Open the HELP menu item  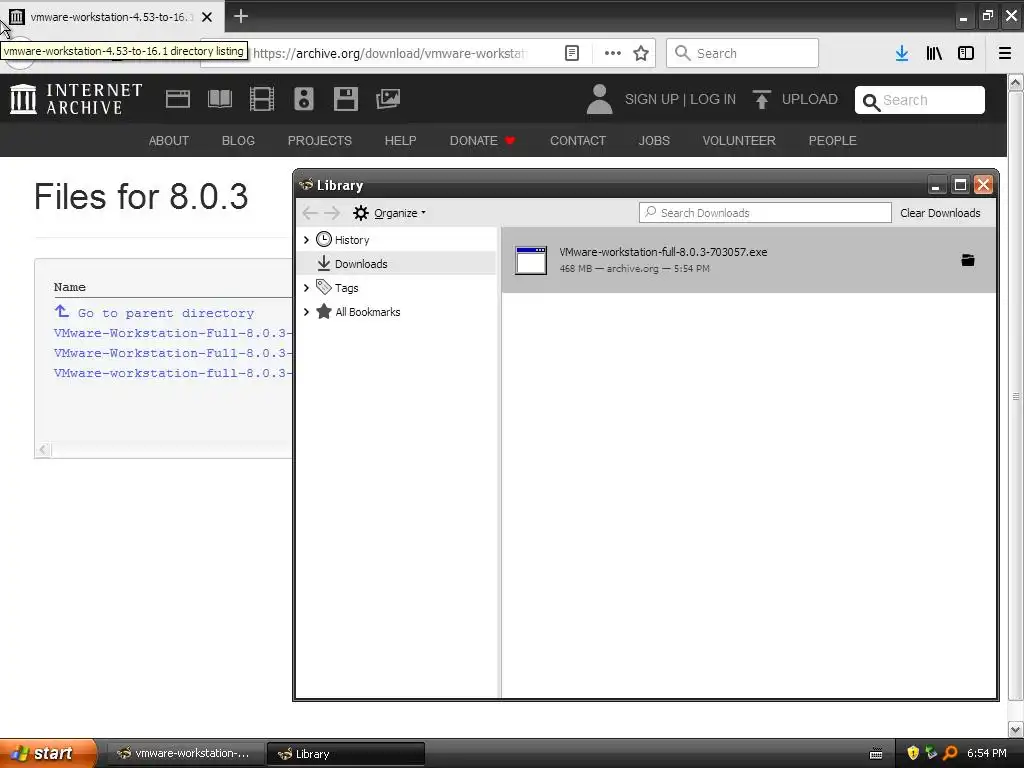(400, 140)
